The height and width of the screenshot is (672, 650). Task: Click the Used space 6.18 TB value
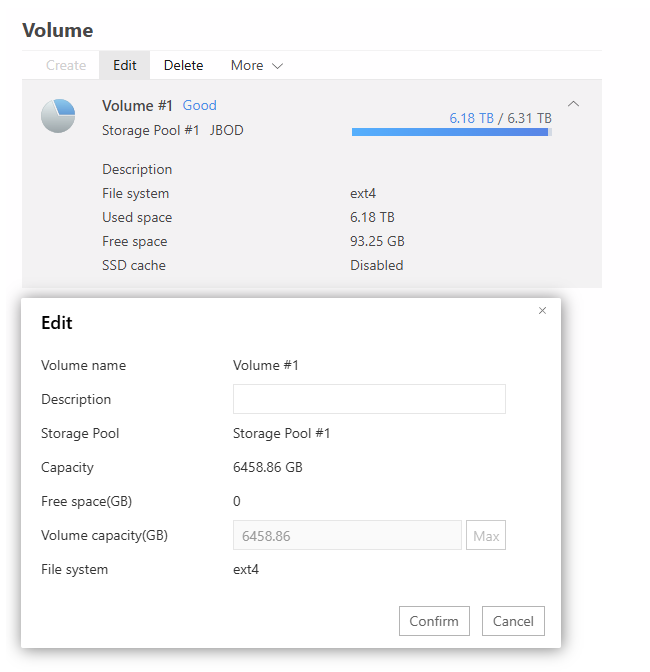pos(372,217)
